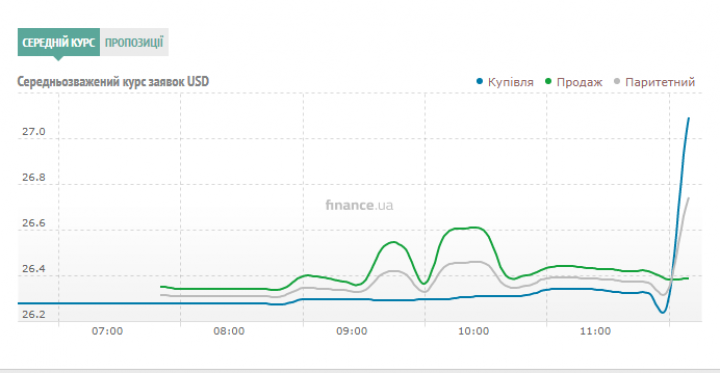Viewport: 720px width, 373px height.
Task: Toggle the Паритетний series in the legend
Action: tap(654, 82)
